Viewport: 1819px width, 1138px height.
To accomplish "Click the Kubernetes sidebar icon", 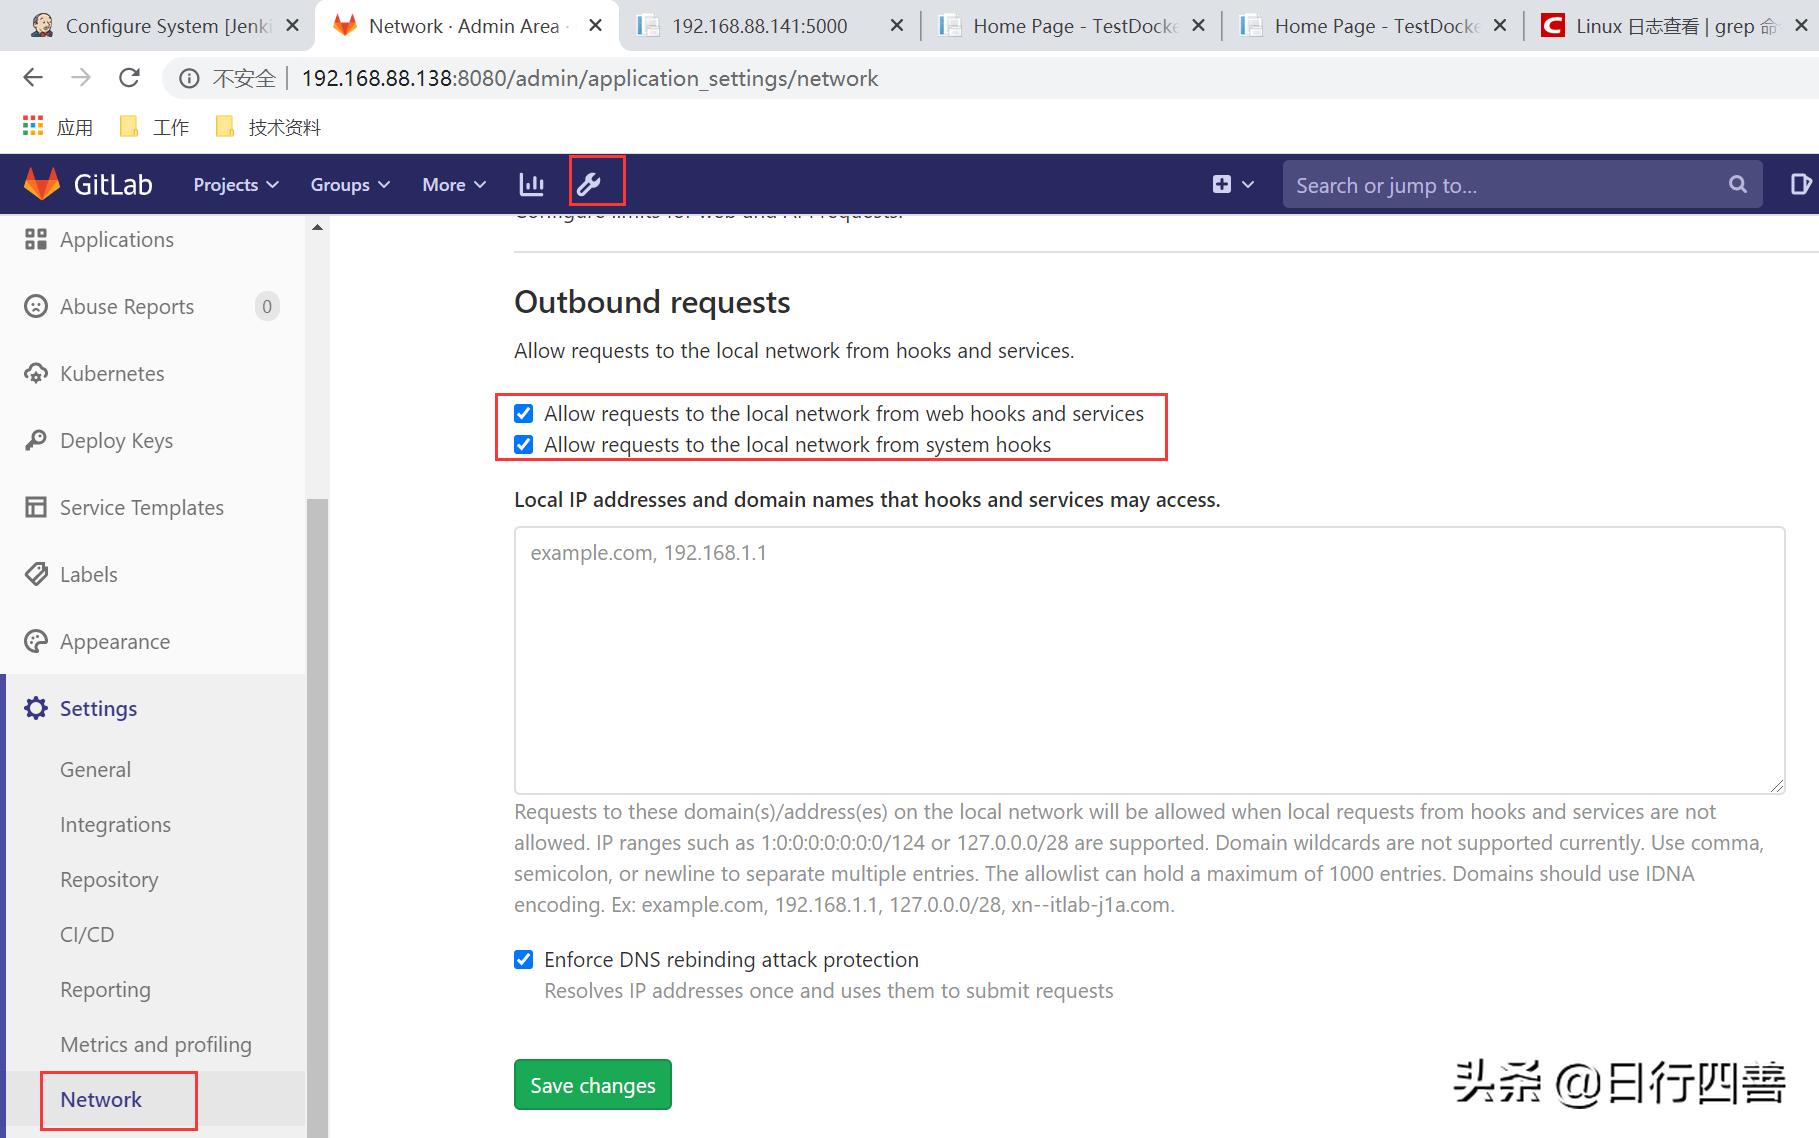I will pos(36,373).
